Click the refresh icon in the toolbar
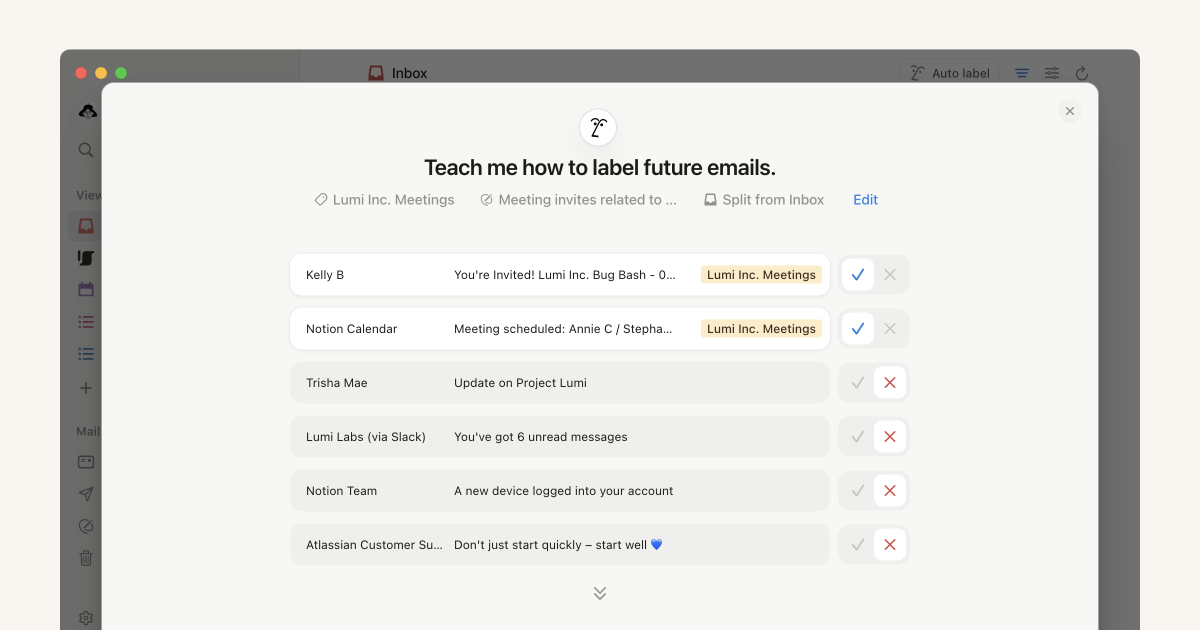The image size is (1200, 630). click(x=1082, y=72)
